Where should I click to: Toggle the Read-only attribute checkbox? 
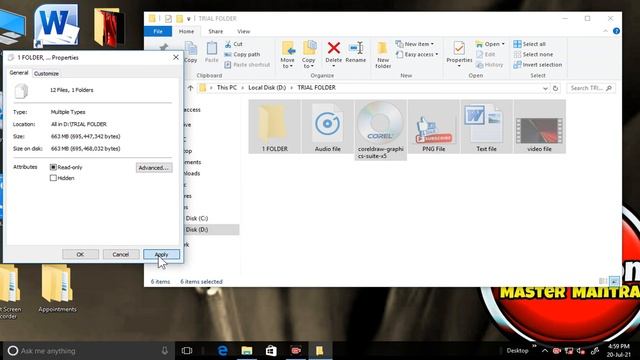pyautogui.click(x=53, y=167)
